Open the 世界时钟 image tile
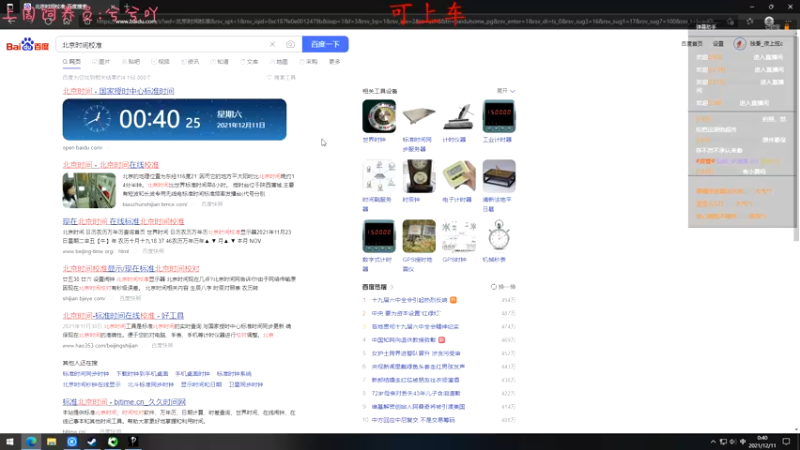 [x=379, y=116]
